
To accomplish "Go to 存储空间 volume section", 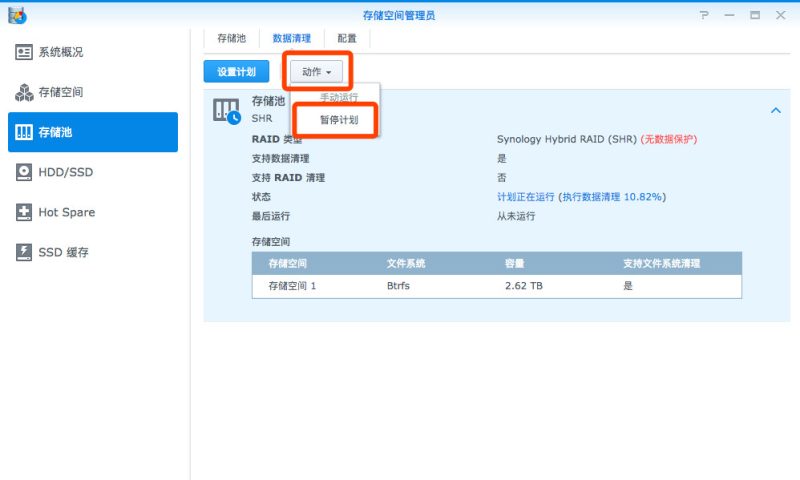I will click(x=93, y=92).
